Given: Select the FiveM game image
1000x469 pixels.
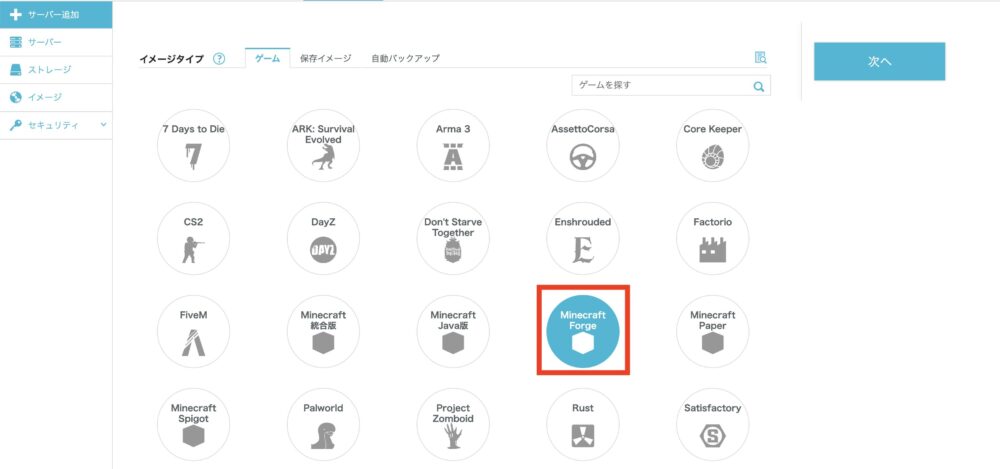Looking at the screenshot, I should [x=193, y=331].
